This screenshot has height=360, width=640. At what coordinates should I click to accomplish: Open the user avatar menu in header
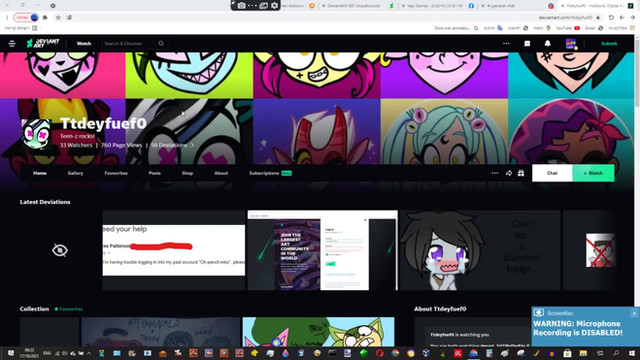pyautogui.click(x=571, y=43)
